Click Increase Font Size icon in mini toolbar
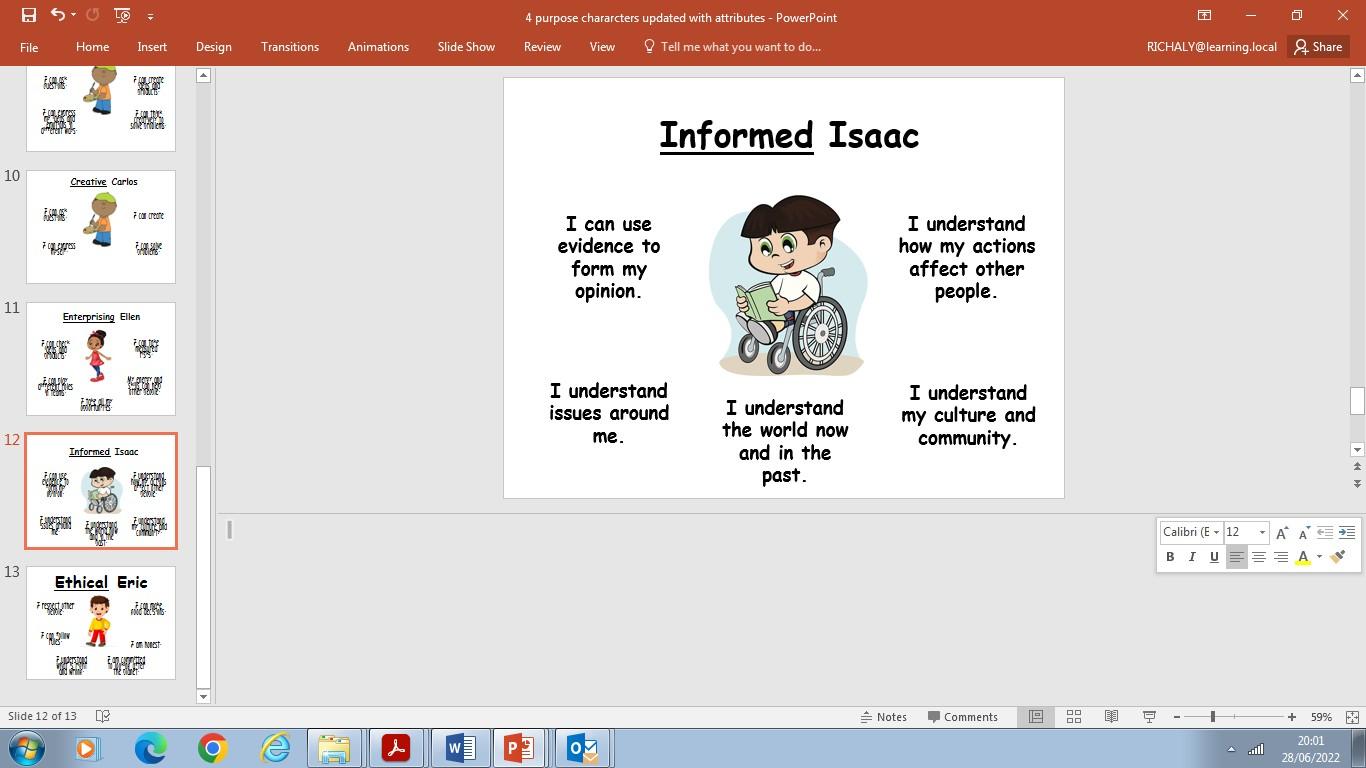The height and width of the screenshot is (768, 1366). click(x=1282, y=533)
